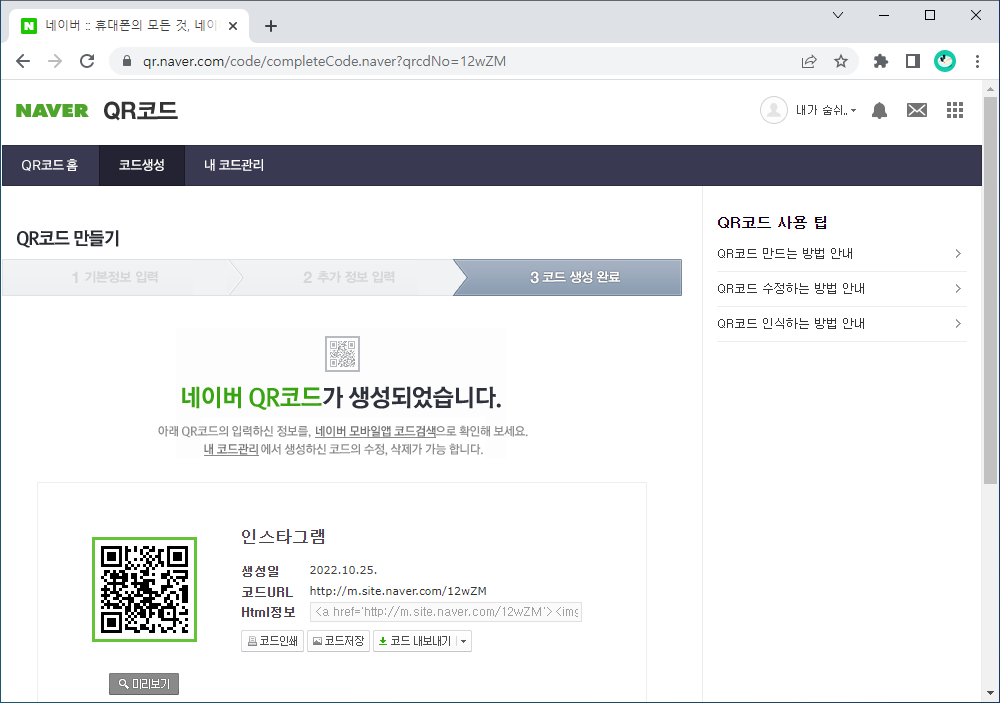Reload the page with the refresh icon
1000x703 pixels.
(x=87, y=61)
